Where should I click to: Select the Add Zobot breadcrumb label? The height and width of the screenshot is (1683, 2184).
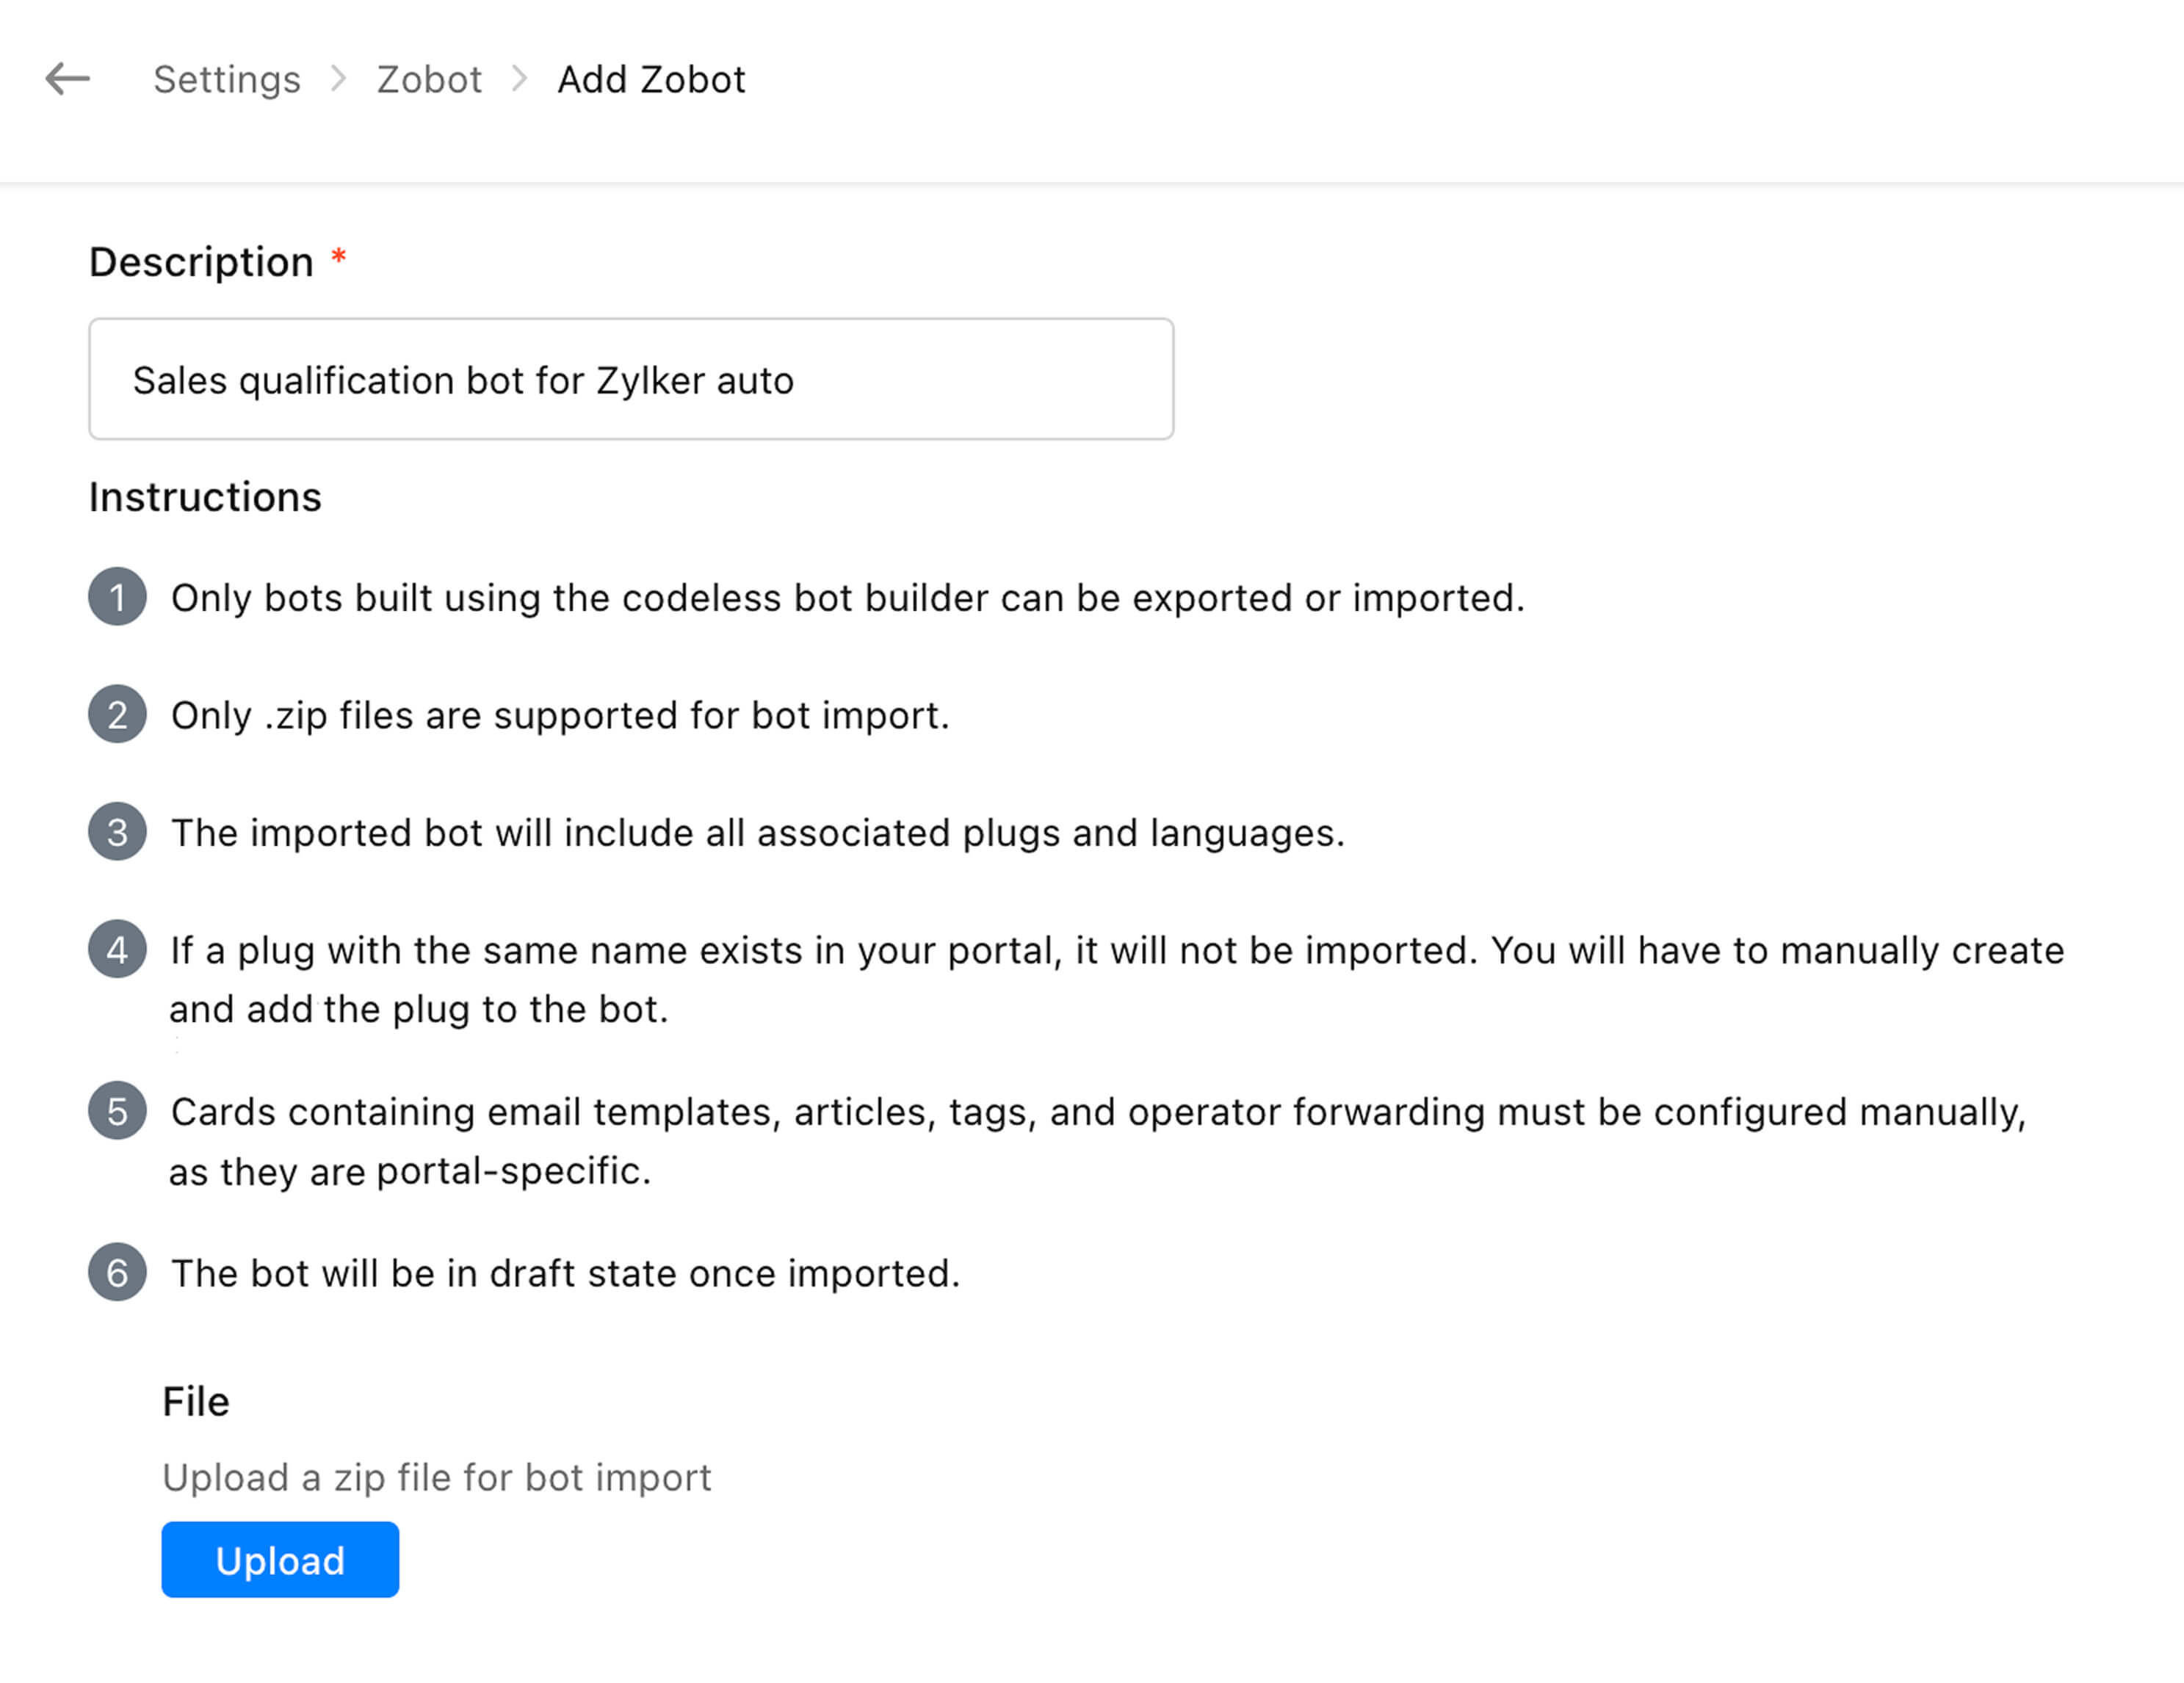coord(651,79)
